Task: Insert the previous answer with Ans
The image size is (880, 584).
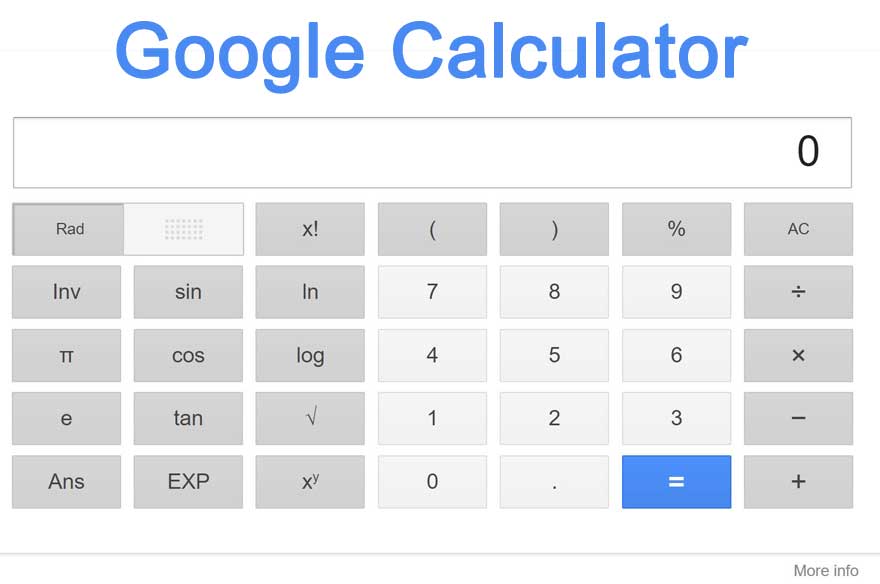Action: [66, 481]
